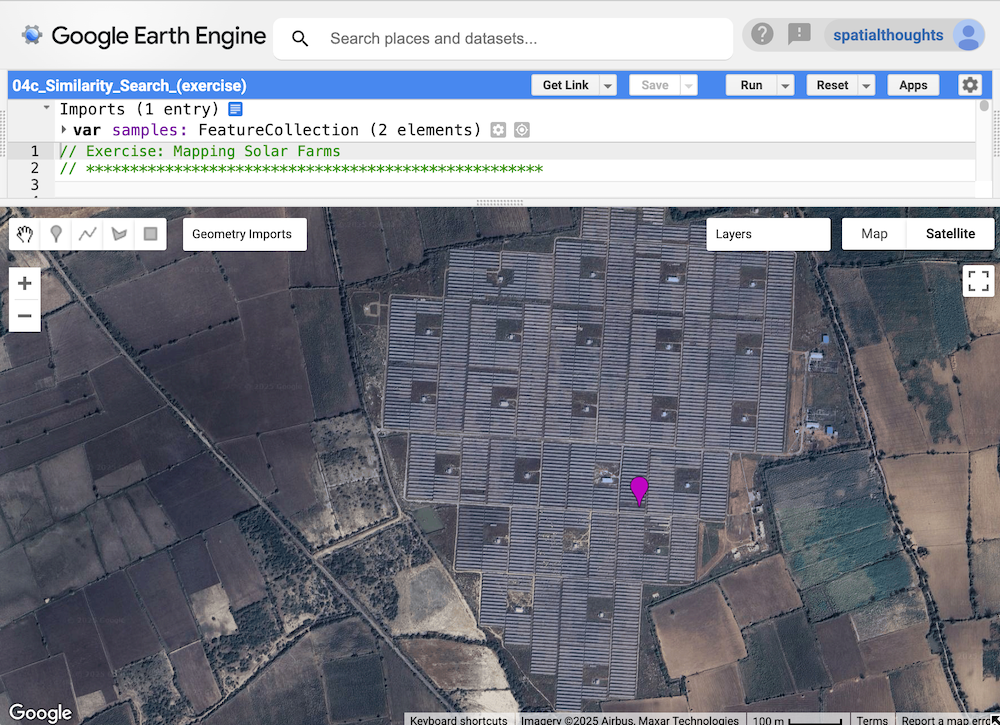Select the draw polygon shape tool

pos(119,234)
